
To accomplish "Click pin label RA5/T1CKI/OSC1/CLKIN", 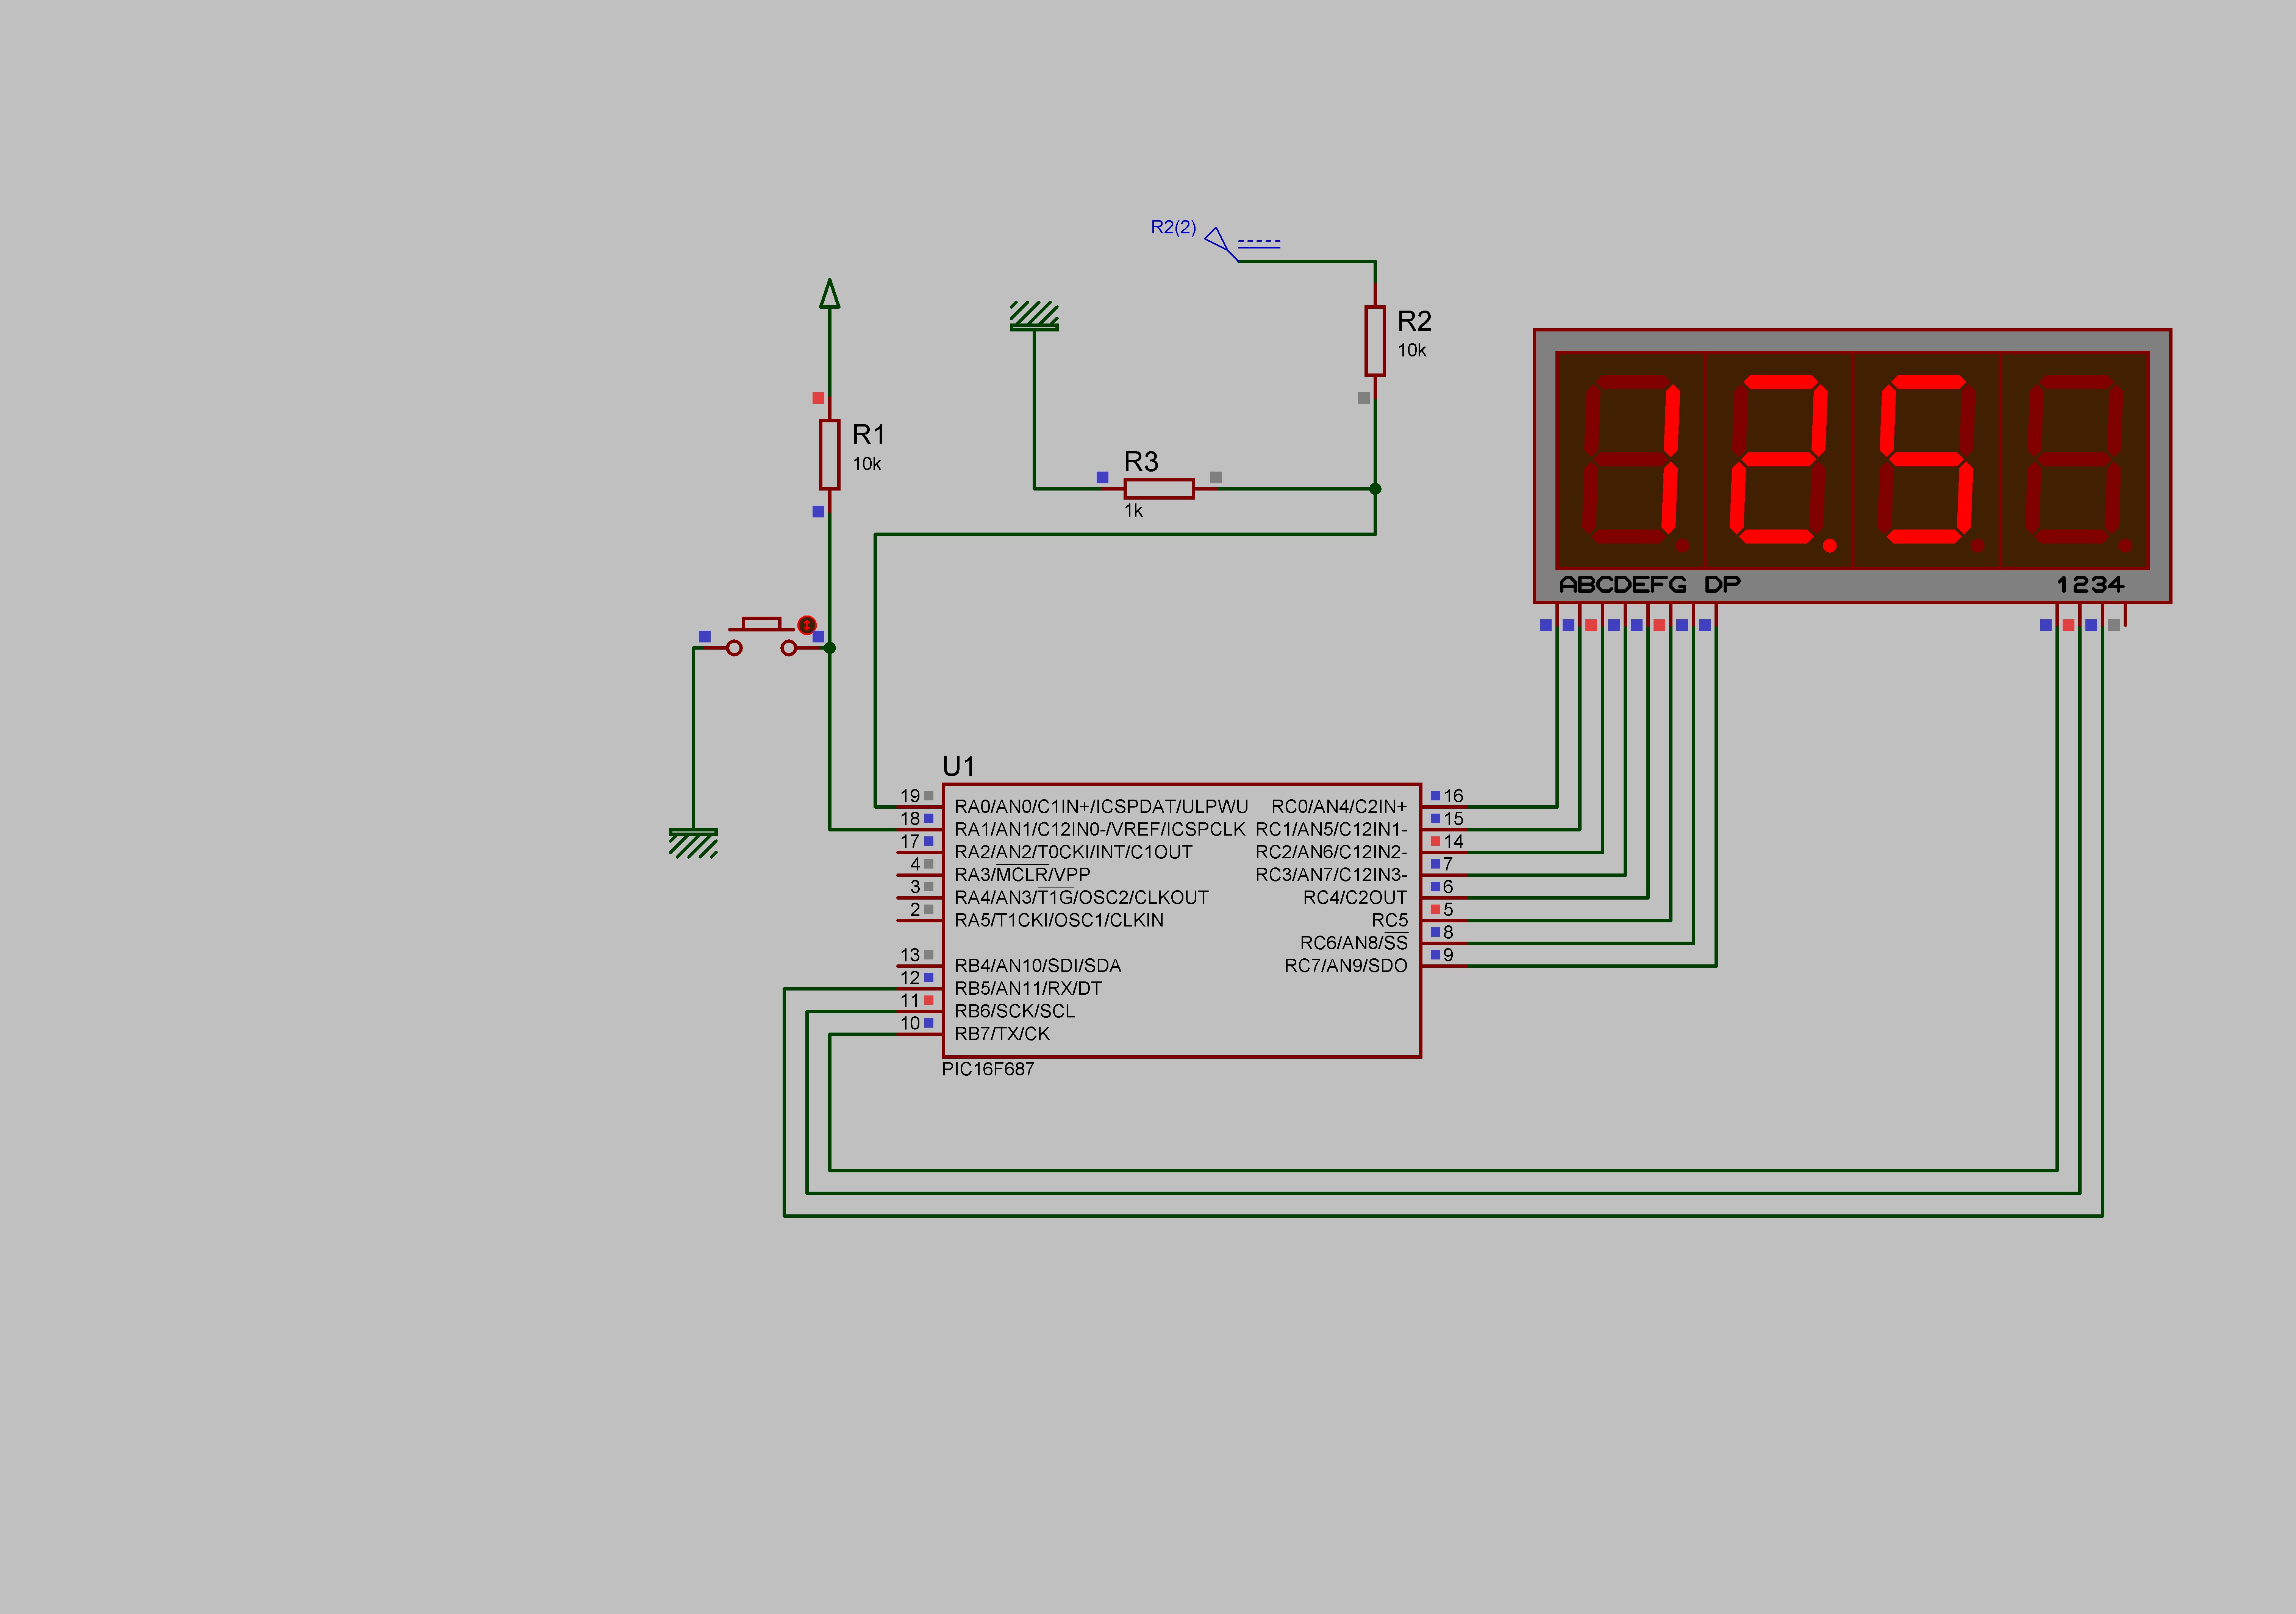I will click(1059, 921).
